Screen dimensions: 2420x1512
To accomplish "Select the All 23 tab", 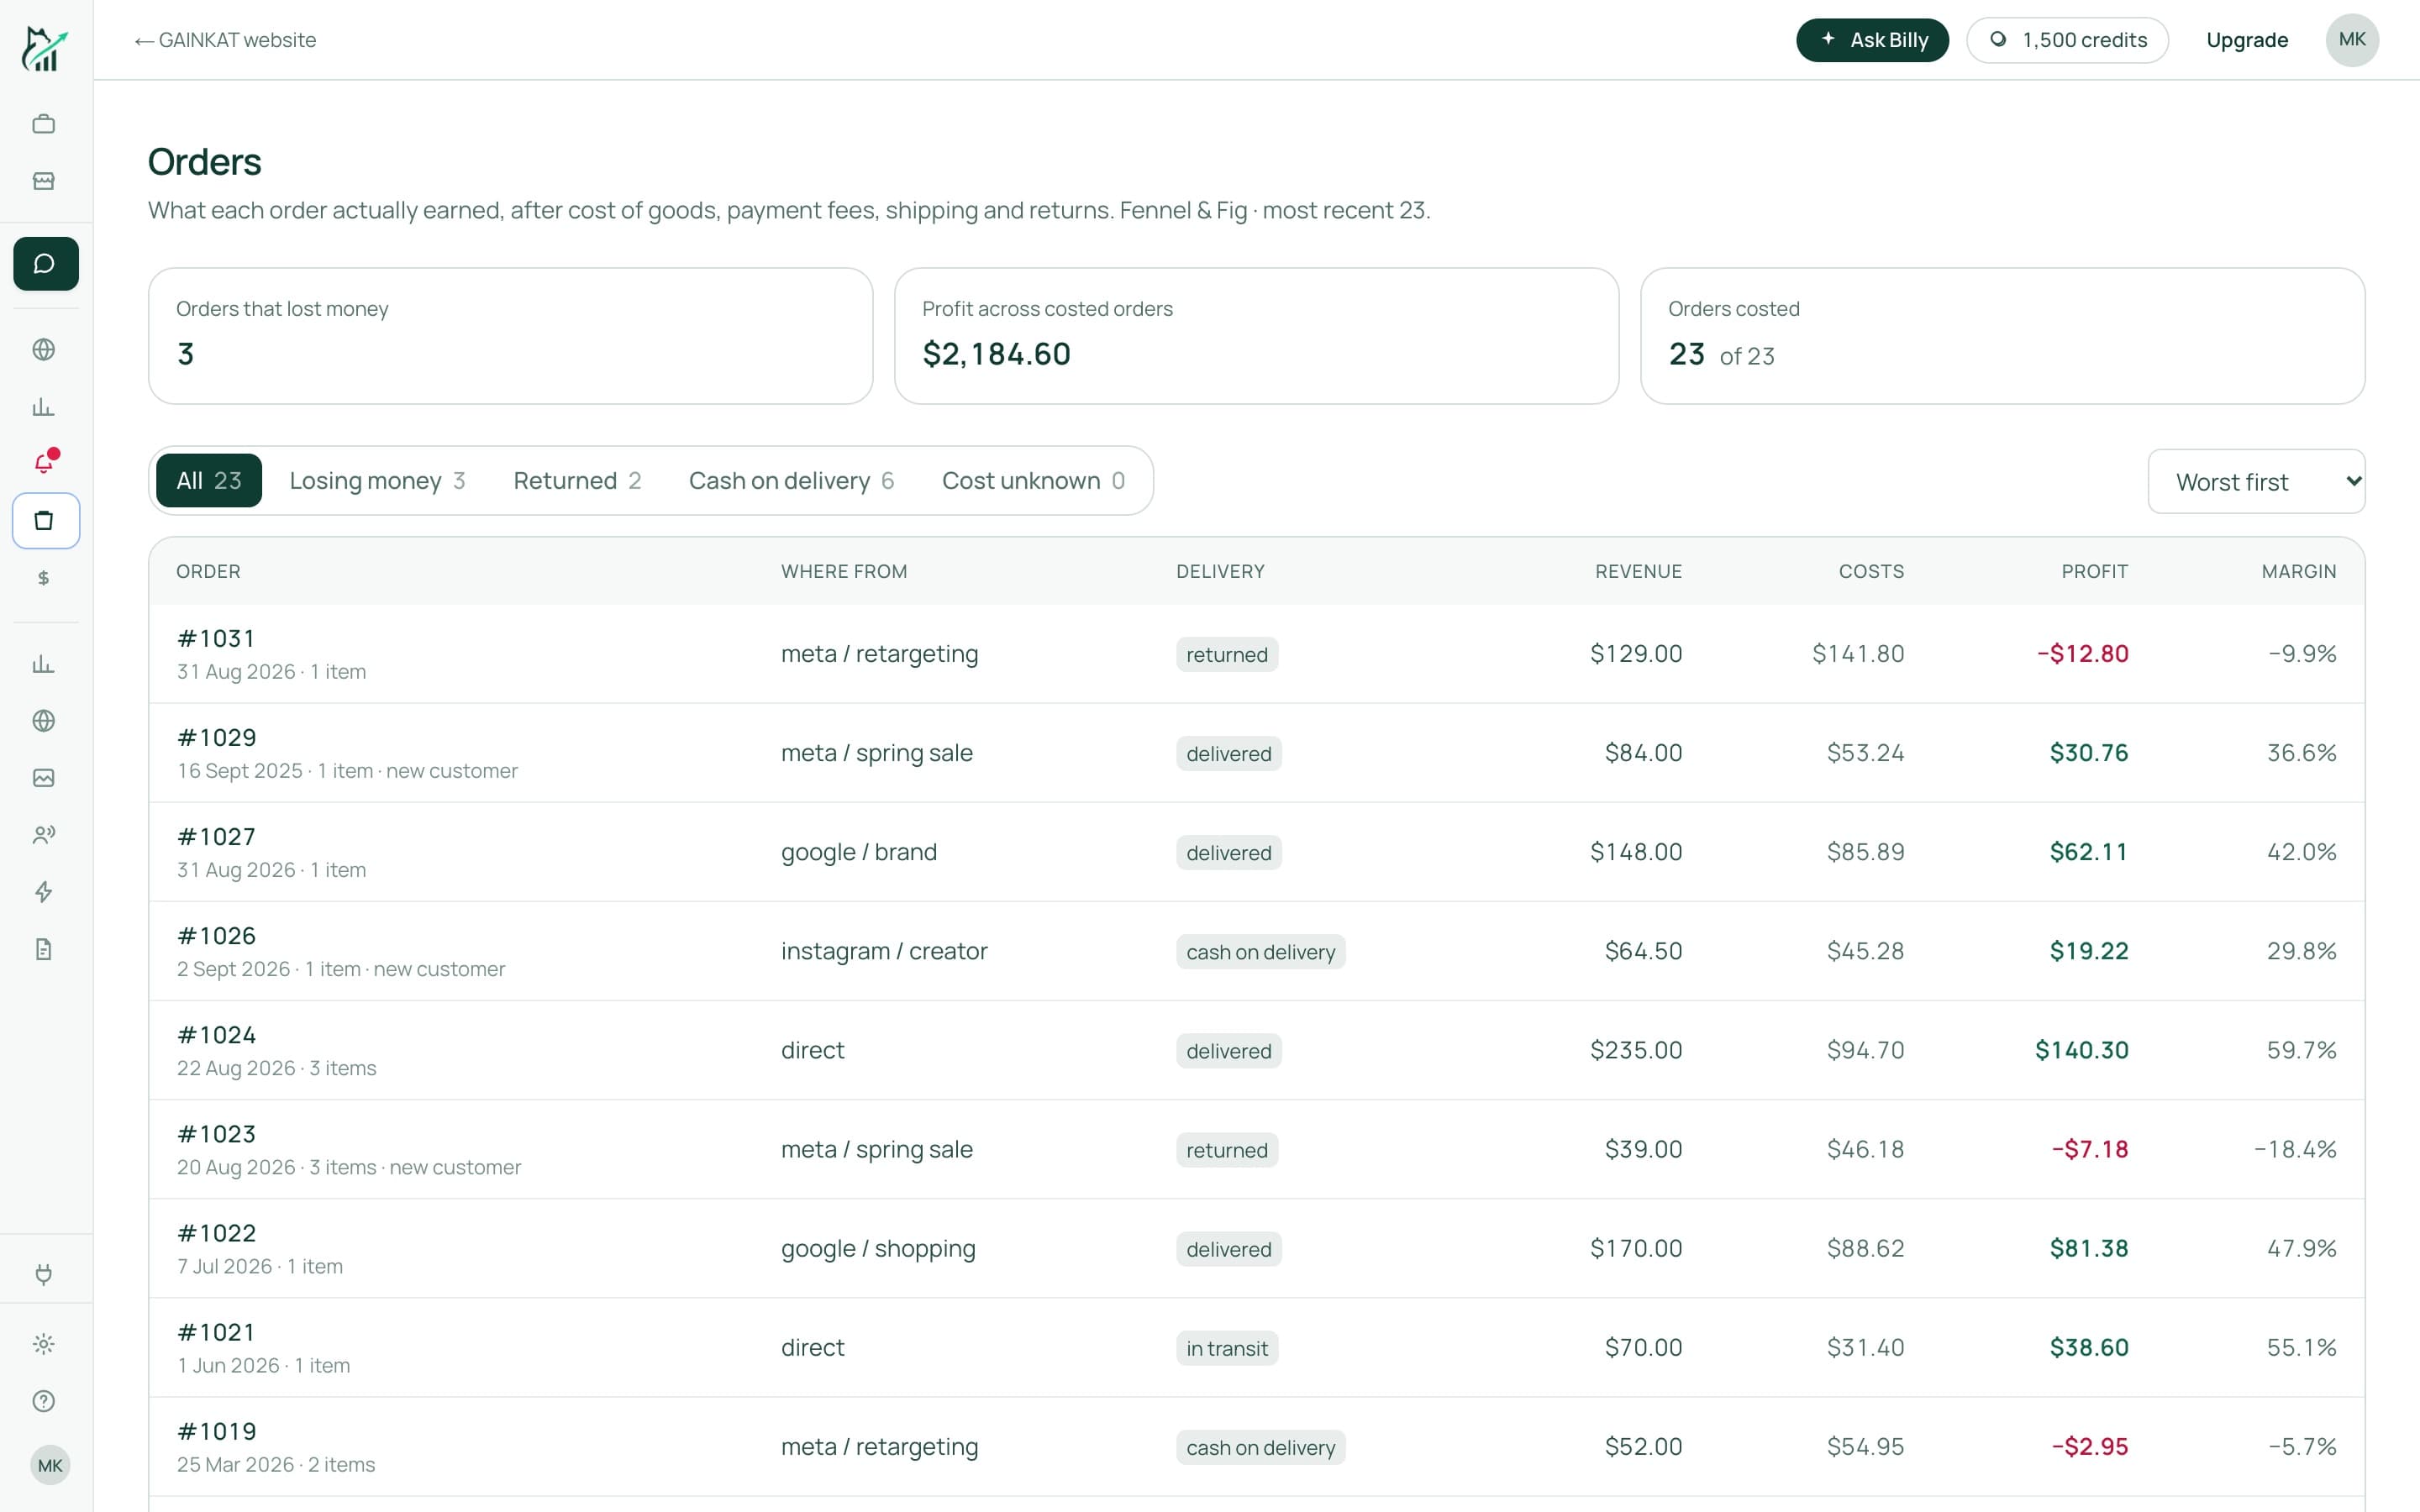I will 209,481.
